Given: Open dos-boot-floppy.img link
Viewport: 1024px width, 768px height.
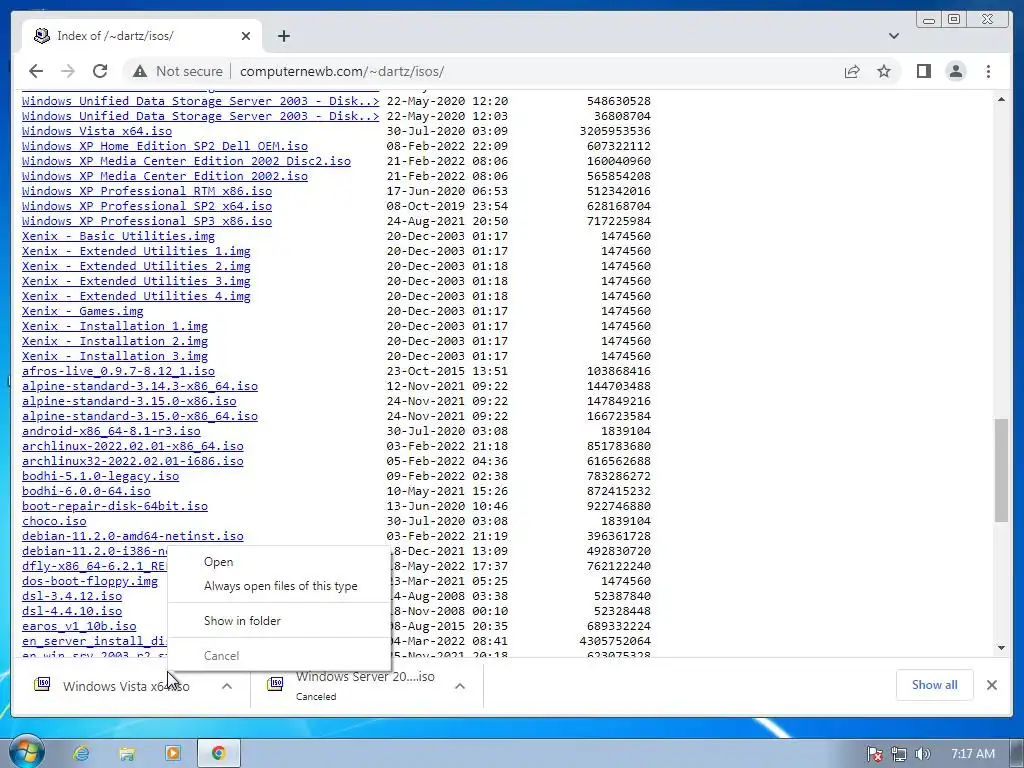Looking at the screenshot, I should [90, 581].
